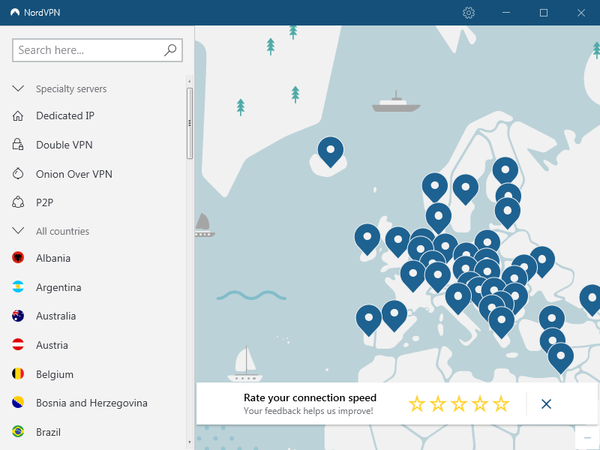
Task: Select the Finland map pin
Action: coord(505,171)
